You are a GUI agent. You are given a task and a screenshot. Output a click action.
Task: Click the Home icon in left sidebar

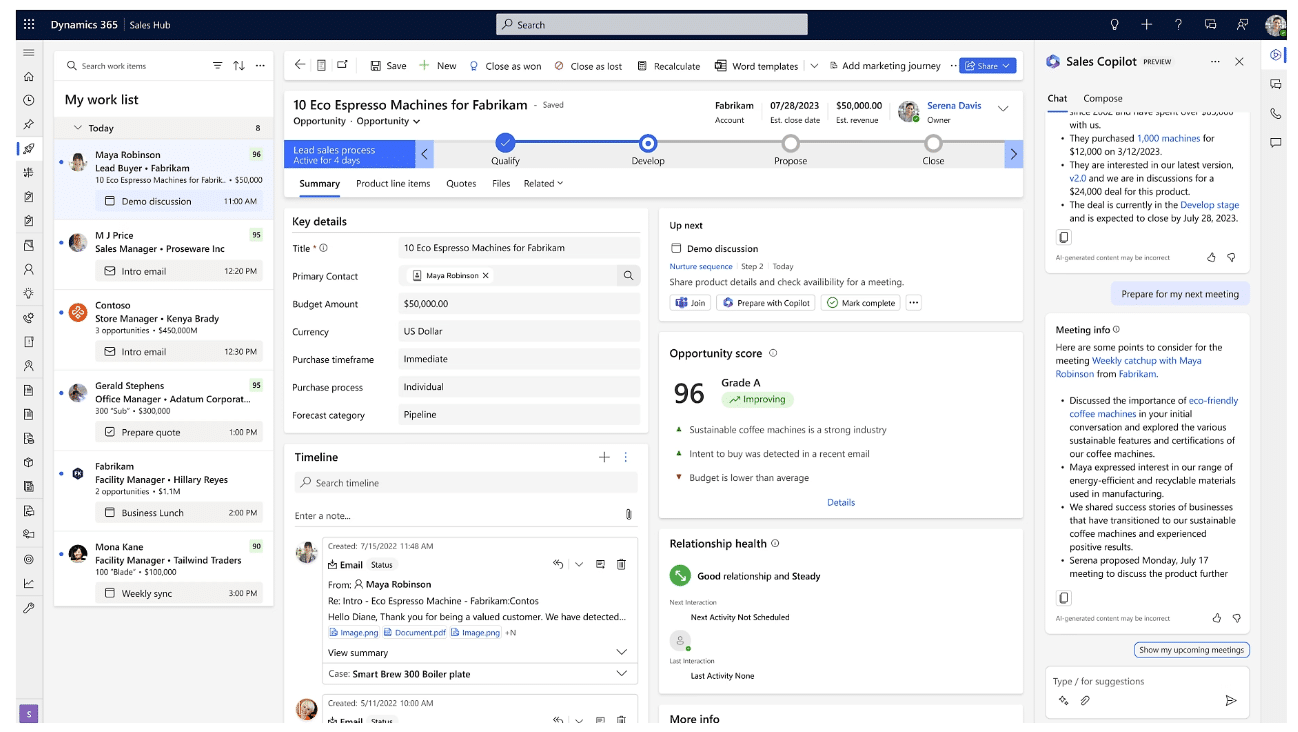[x=28, y=76]
